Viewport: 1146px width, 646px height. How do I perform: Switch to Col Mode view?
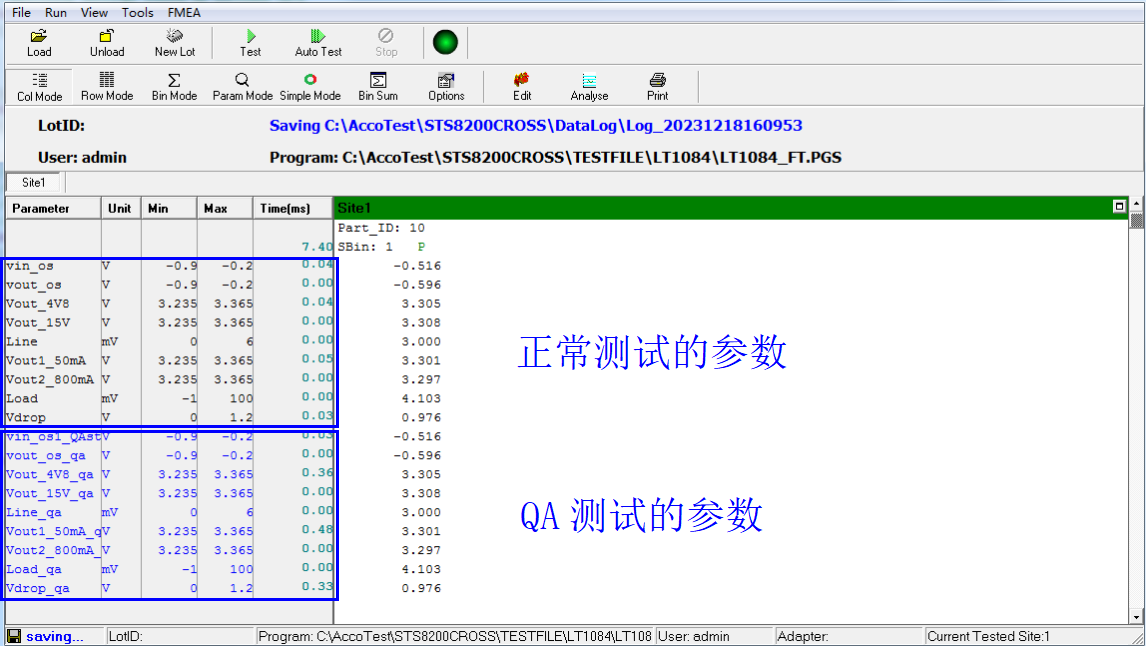coord(39,86)
